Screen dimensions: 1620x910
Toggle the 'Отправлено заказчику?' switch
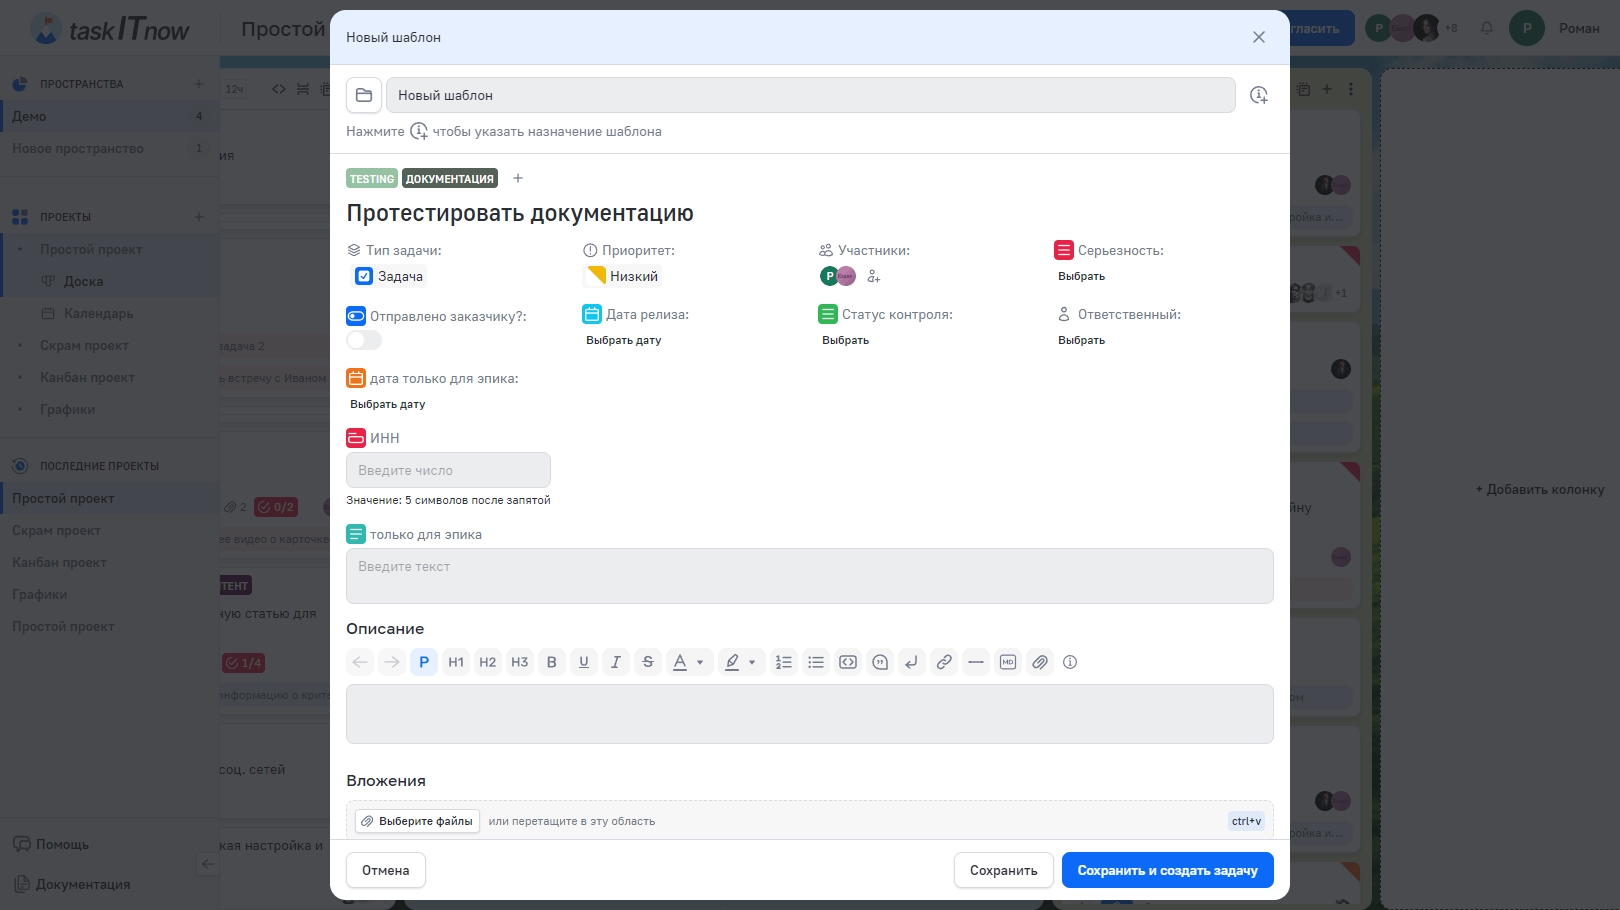click(x=364, y=340)
